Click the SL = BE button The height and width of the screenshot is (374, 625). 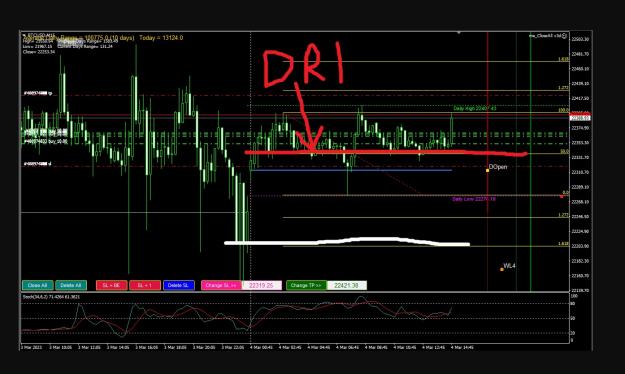click(x=111, y=285)
